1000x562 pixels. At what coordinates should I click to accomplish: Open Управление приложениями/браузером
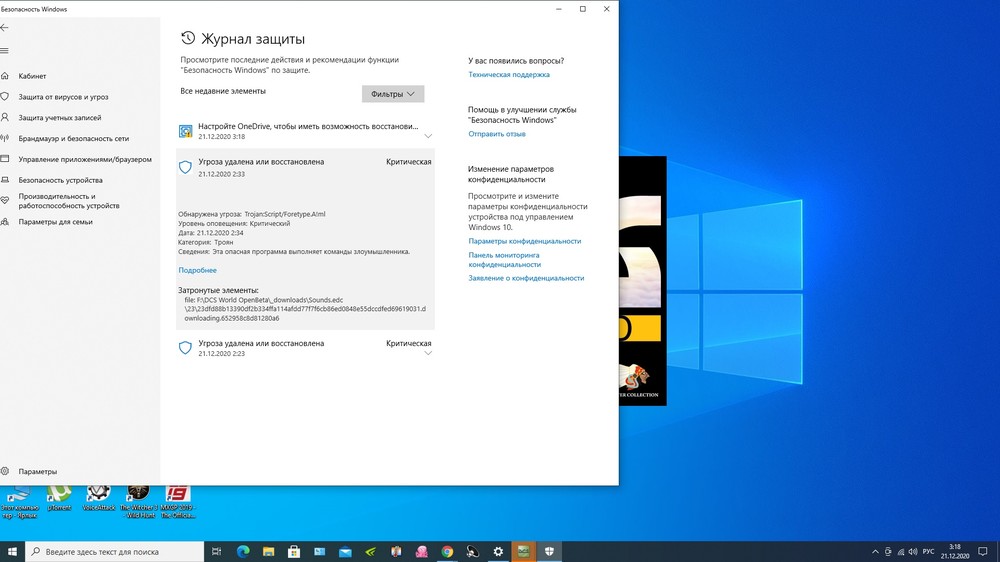[x=85, y=159]
